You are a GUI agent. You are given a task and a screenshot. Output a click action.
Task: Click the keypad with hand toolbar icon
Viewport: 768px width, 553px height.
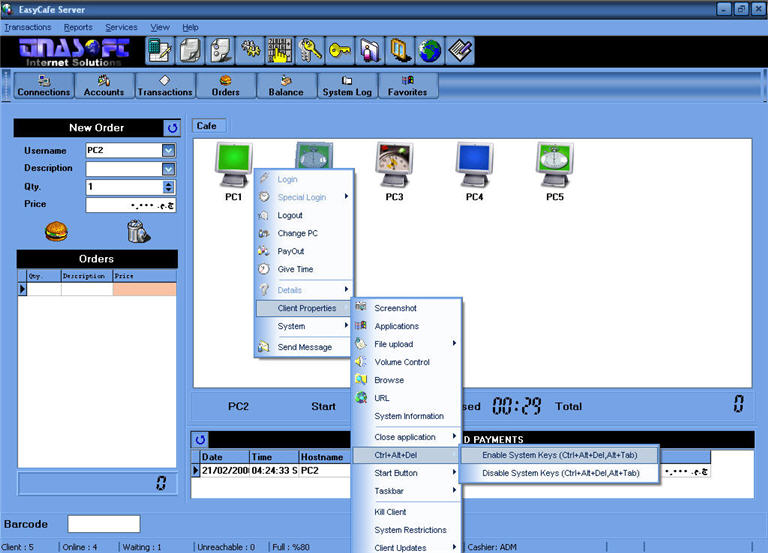[280, 50]
